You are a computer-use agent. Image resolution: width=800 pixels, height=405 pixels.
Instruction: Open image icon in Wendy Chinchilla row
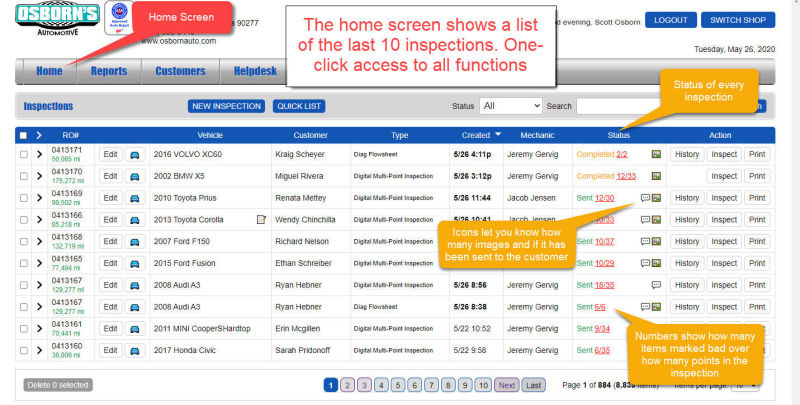tap(656, 220)
